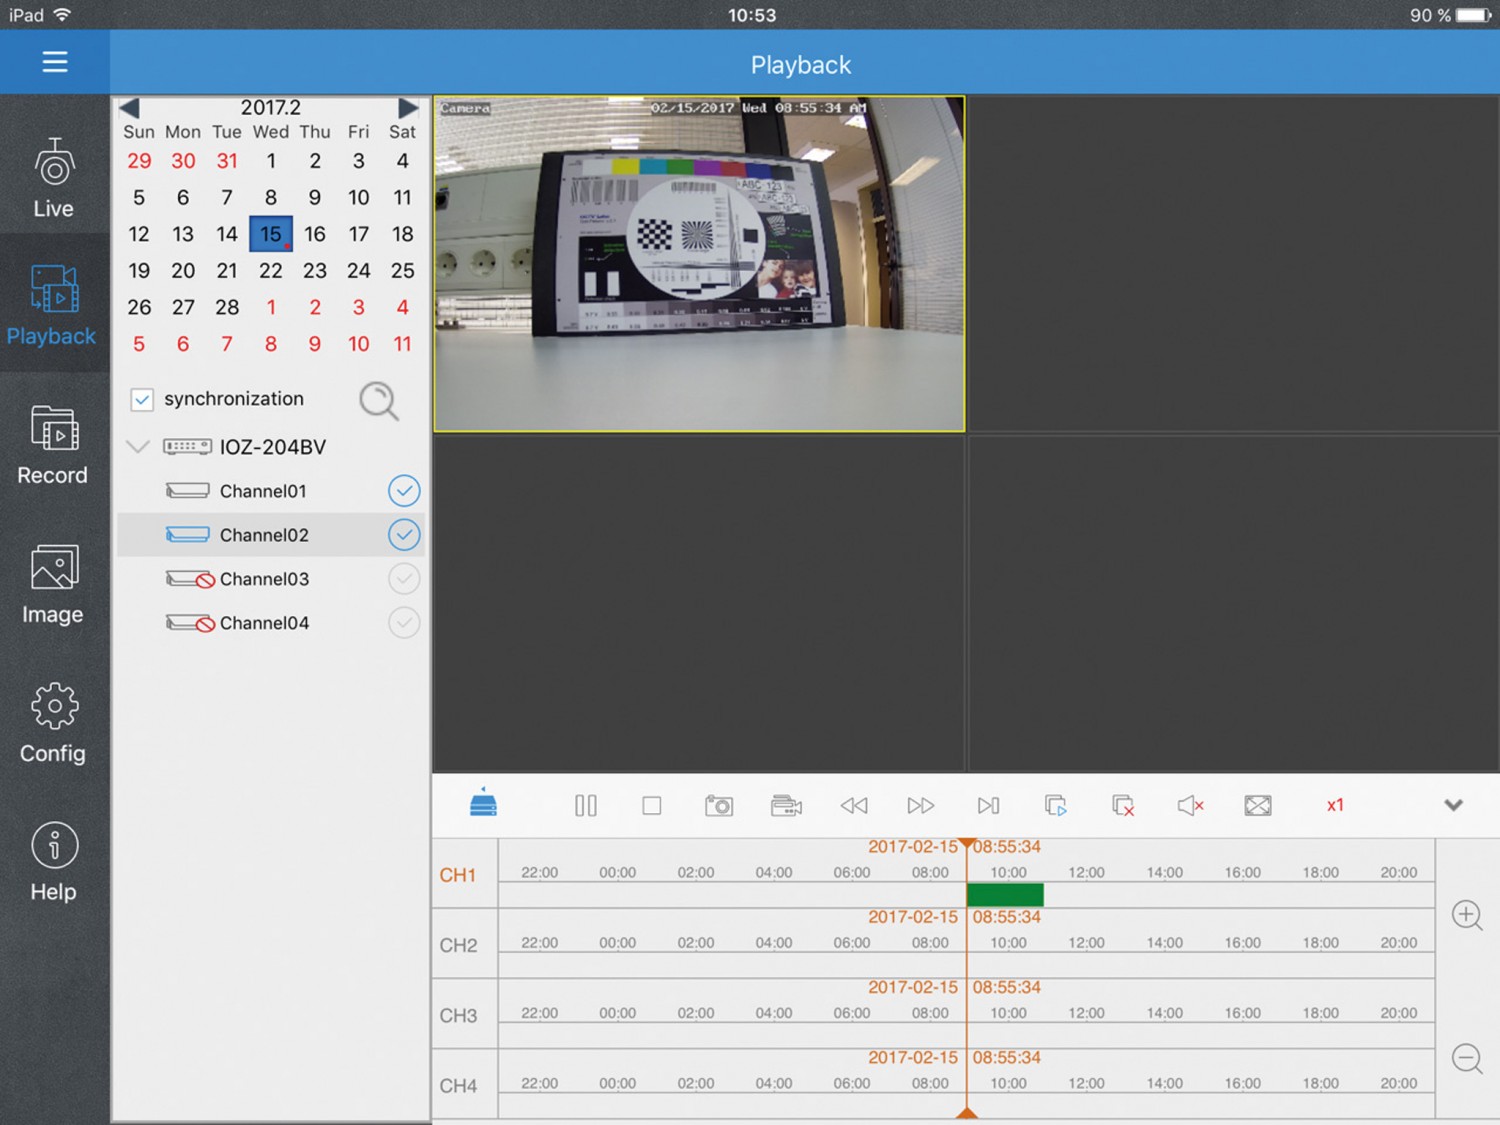Open the Help section
This screenshot has height=1125, width=1500.
(53, 863)
